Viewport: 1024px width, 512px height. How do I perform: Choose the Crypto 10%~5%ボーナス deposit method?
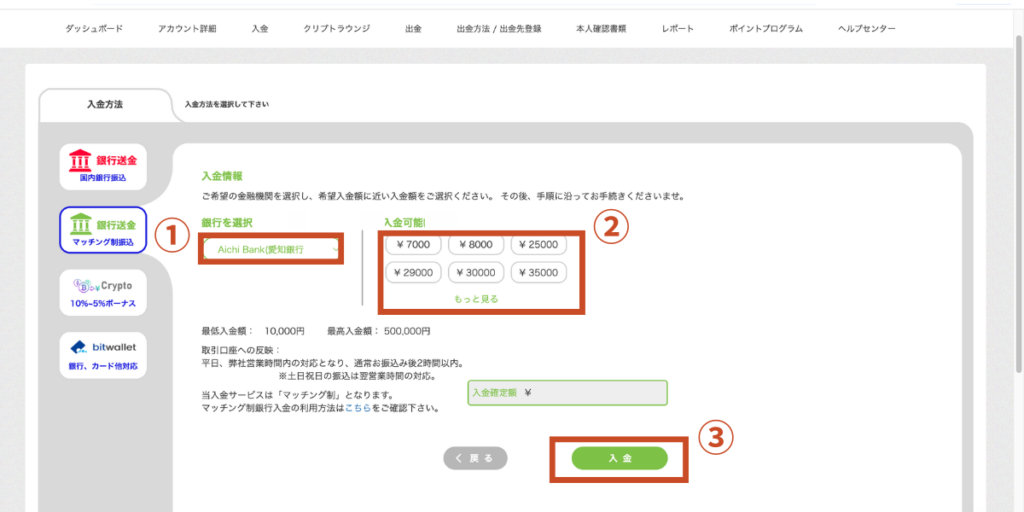coord(103,293)
